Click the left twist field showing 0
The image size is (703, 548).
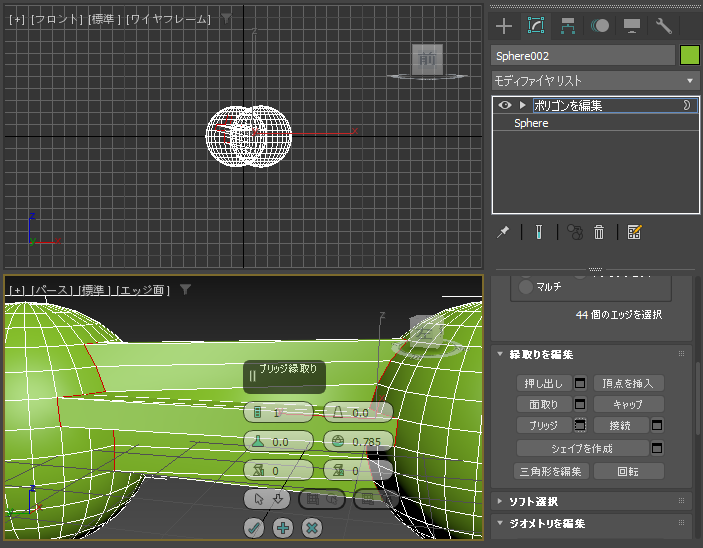[x=278, y=470]
